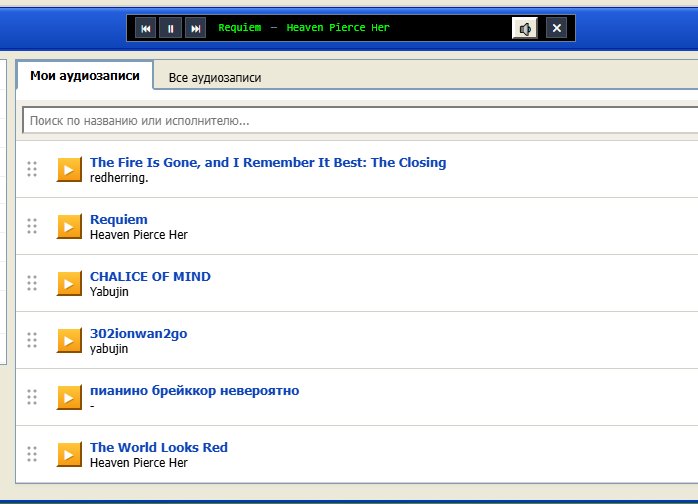Image resolution: width=698 pixels, height=504 pixels.
Task: Click drag handle beside 302ionwan2go
Action: pos(32,340)
